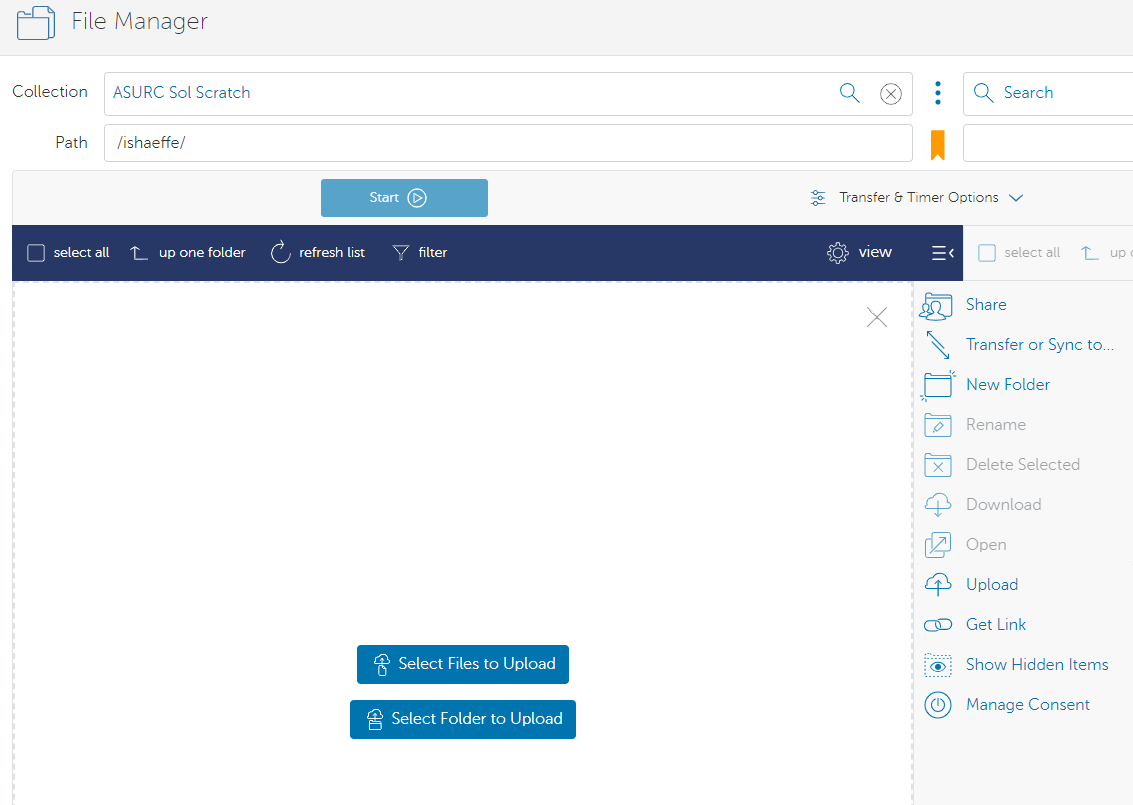This screenshot has height=805, width=1133.
Task: Bookmark the current path using the orange bookmark
Action: click(x=937, y=143)
